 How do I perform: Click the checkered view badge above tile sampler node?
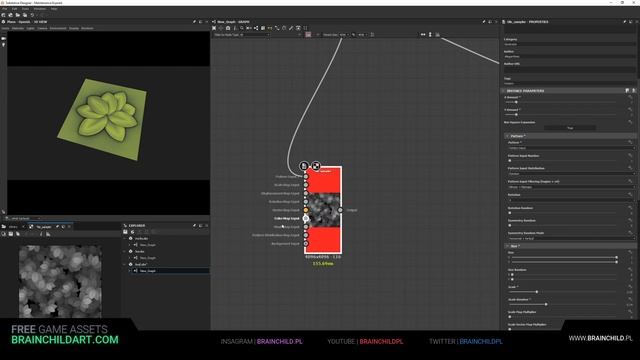pyautogui.click(x=316, y=166)
